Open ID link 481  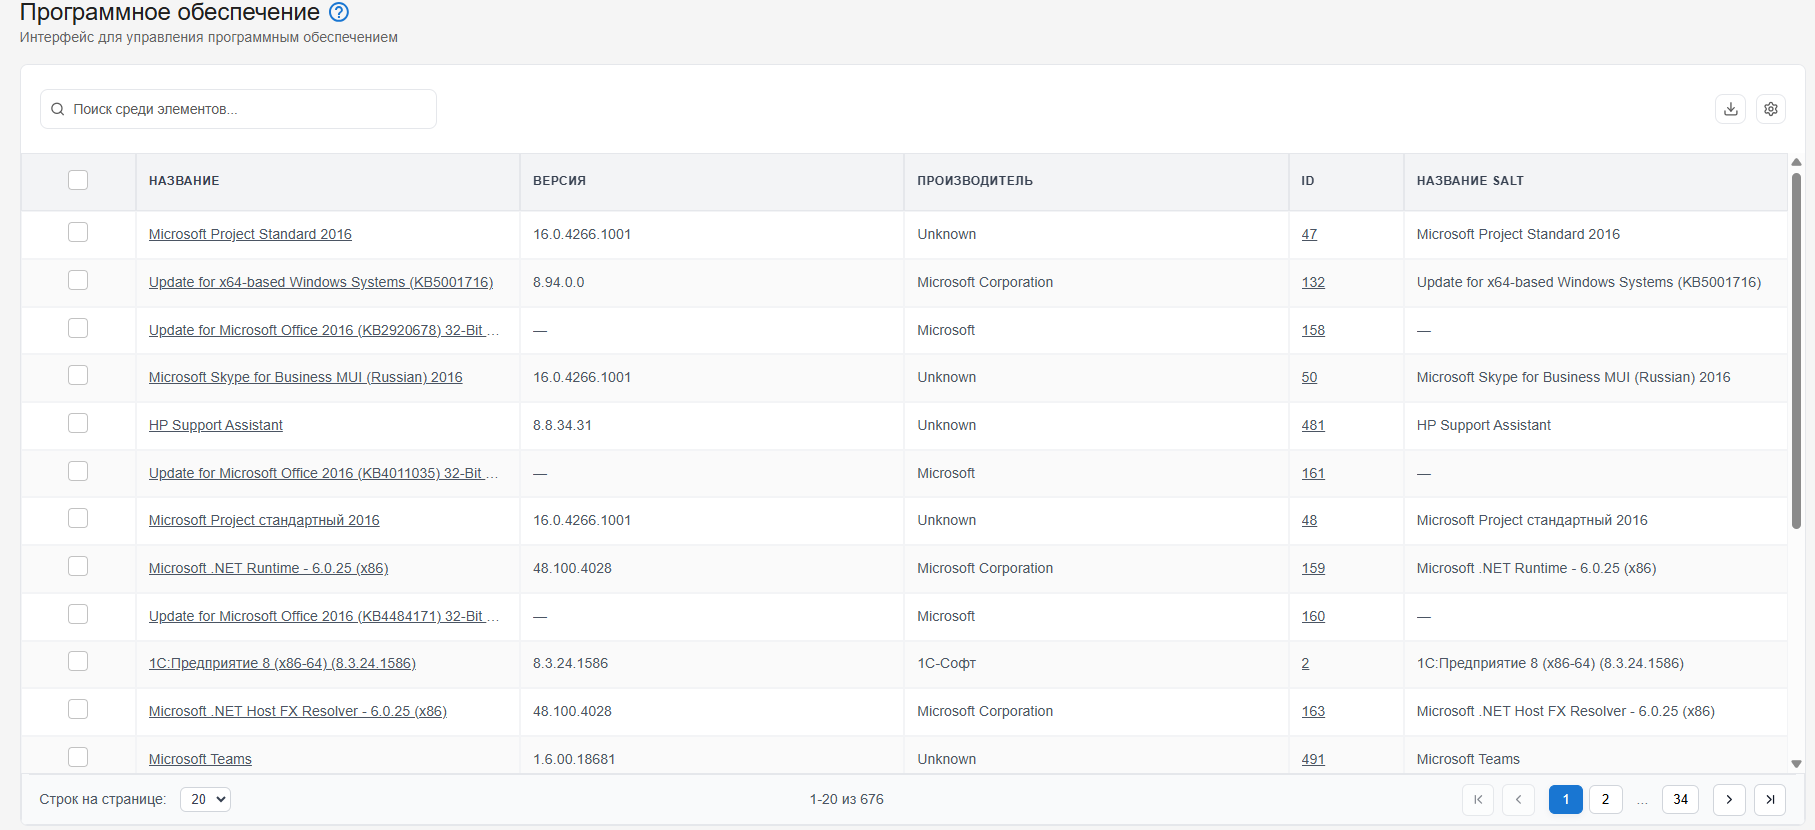click(x=1313, y=425)
